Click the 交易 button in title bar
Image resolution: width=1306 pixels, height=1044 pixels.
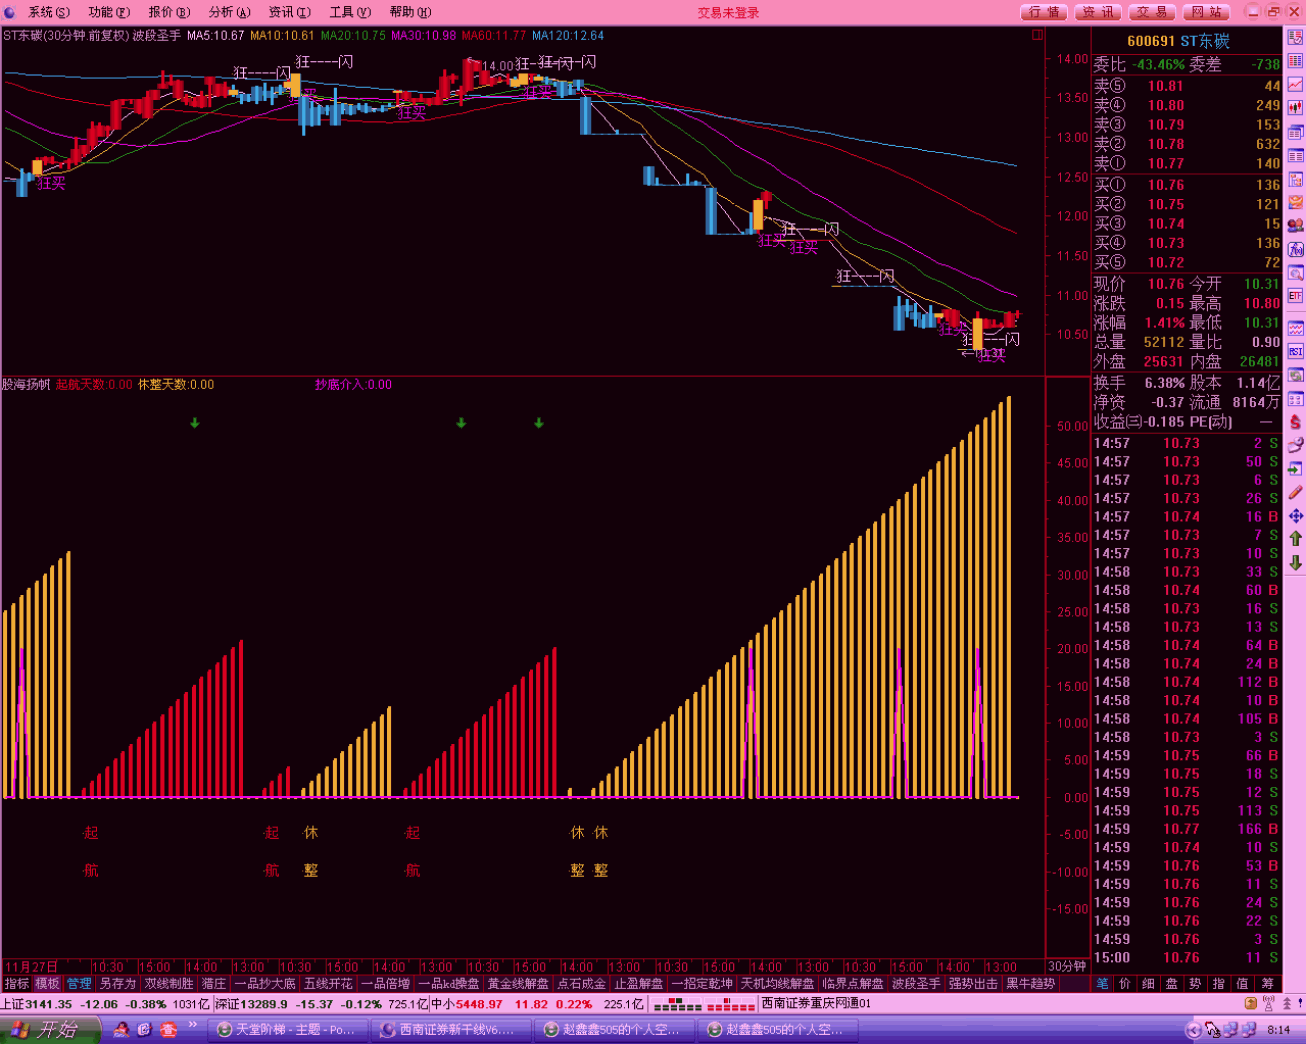click(1152, 12)
